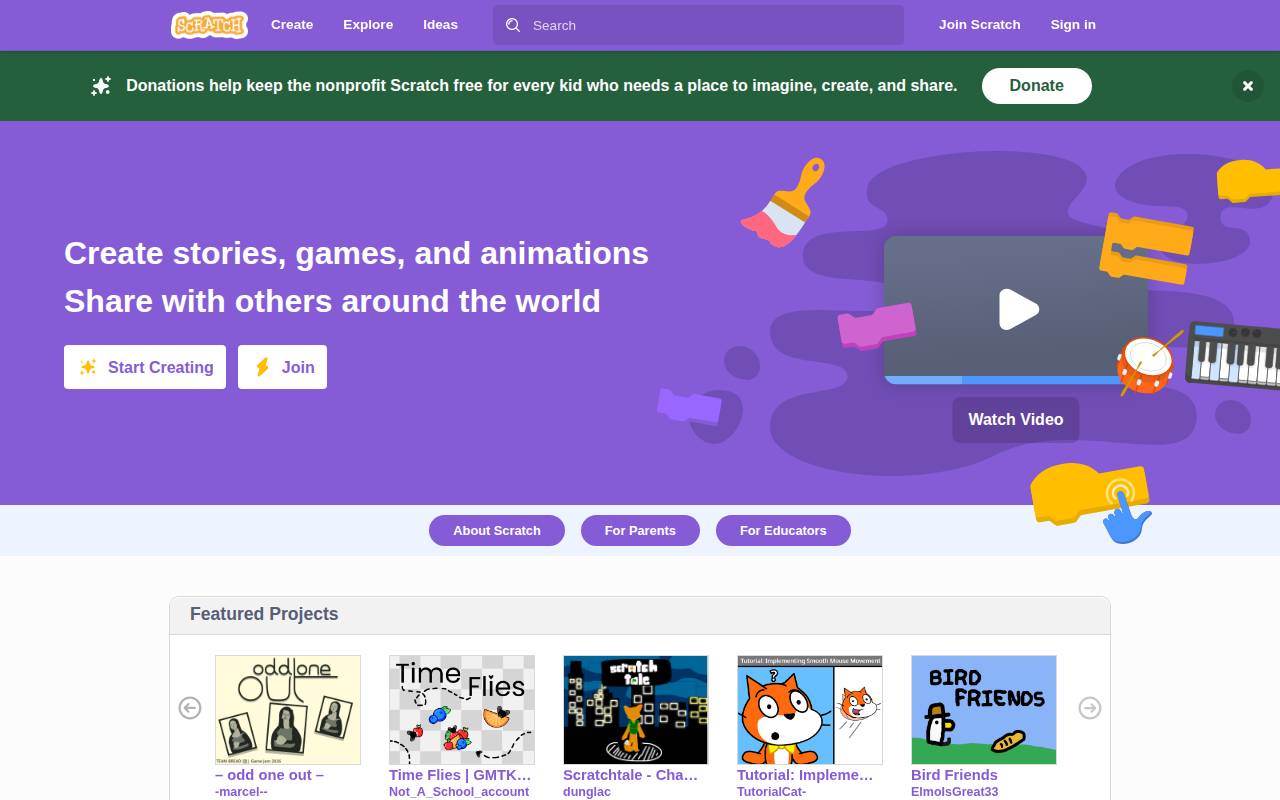Image resolution: width=1280 pixels, height=800 pixels.
Task: Click the 'Time Flies | GMTK…' title
Action: 460,775
